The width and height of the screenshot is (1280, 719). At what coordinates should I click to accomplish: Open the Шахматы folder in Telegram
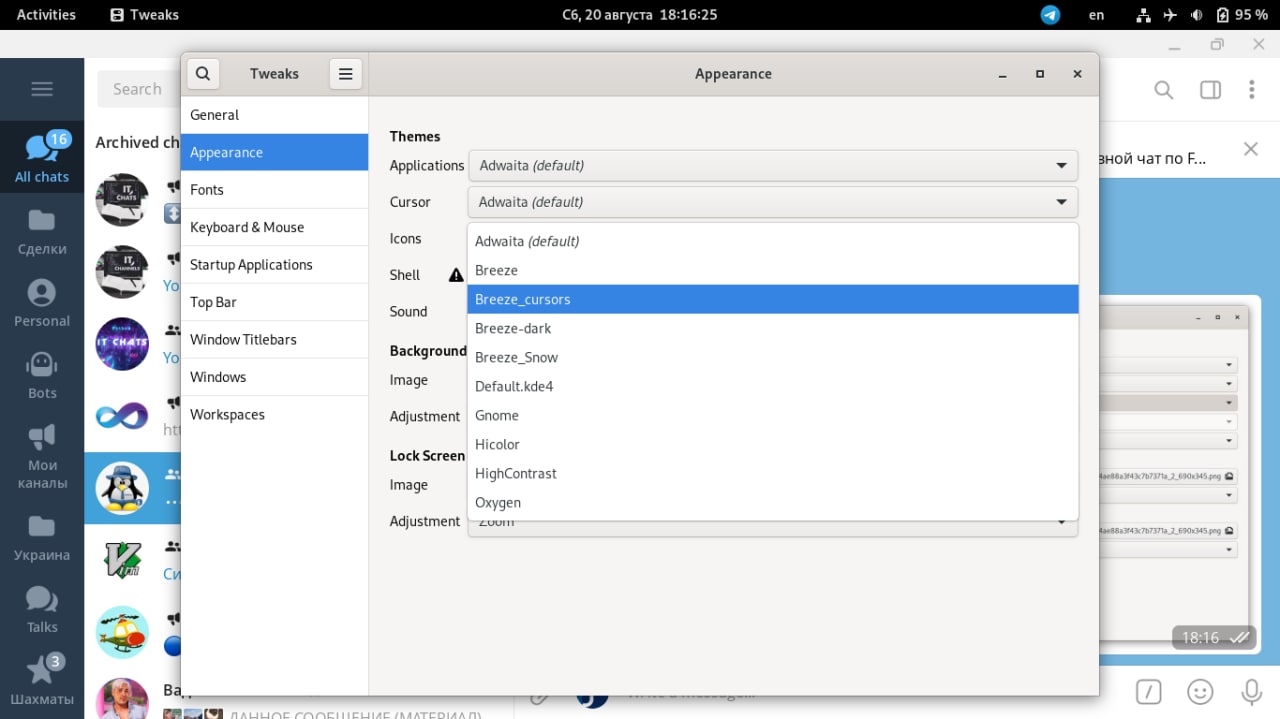tap(42, 680)
